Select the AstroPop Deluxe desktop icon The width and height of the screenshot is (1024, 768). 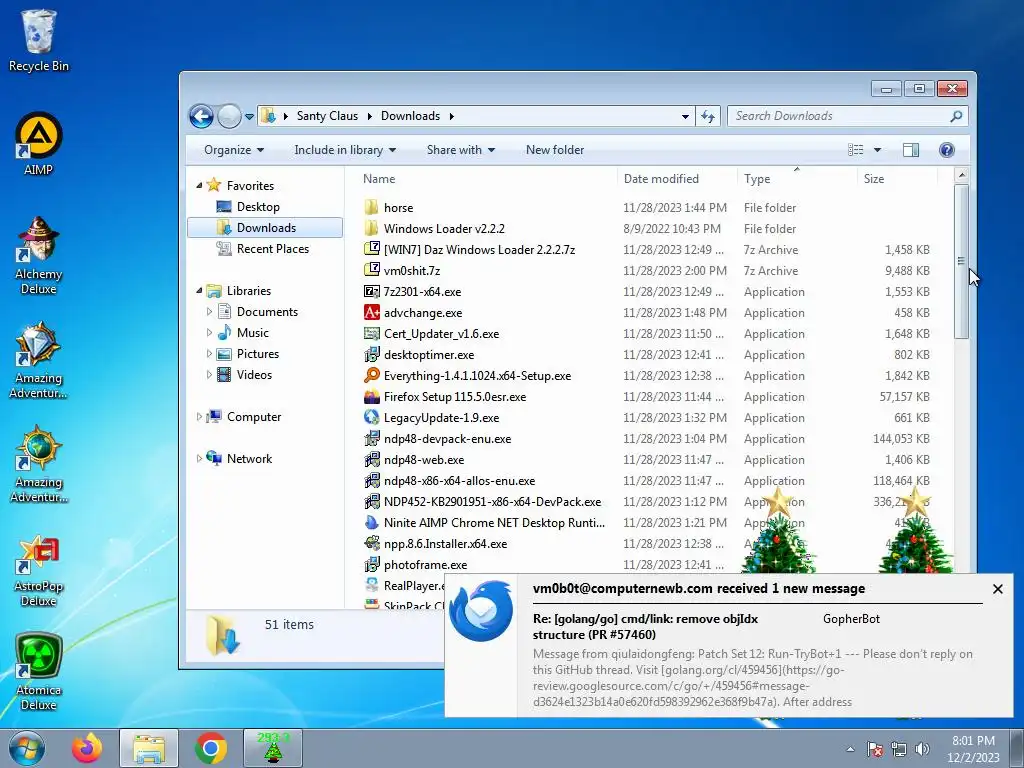(38, 571)
